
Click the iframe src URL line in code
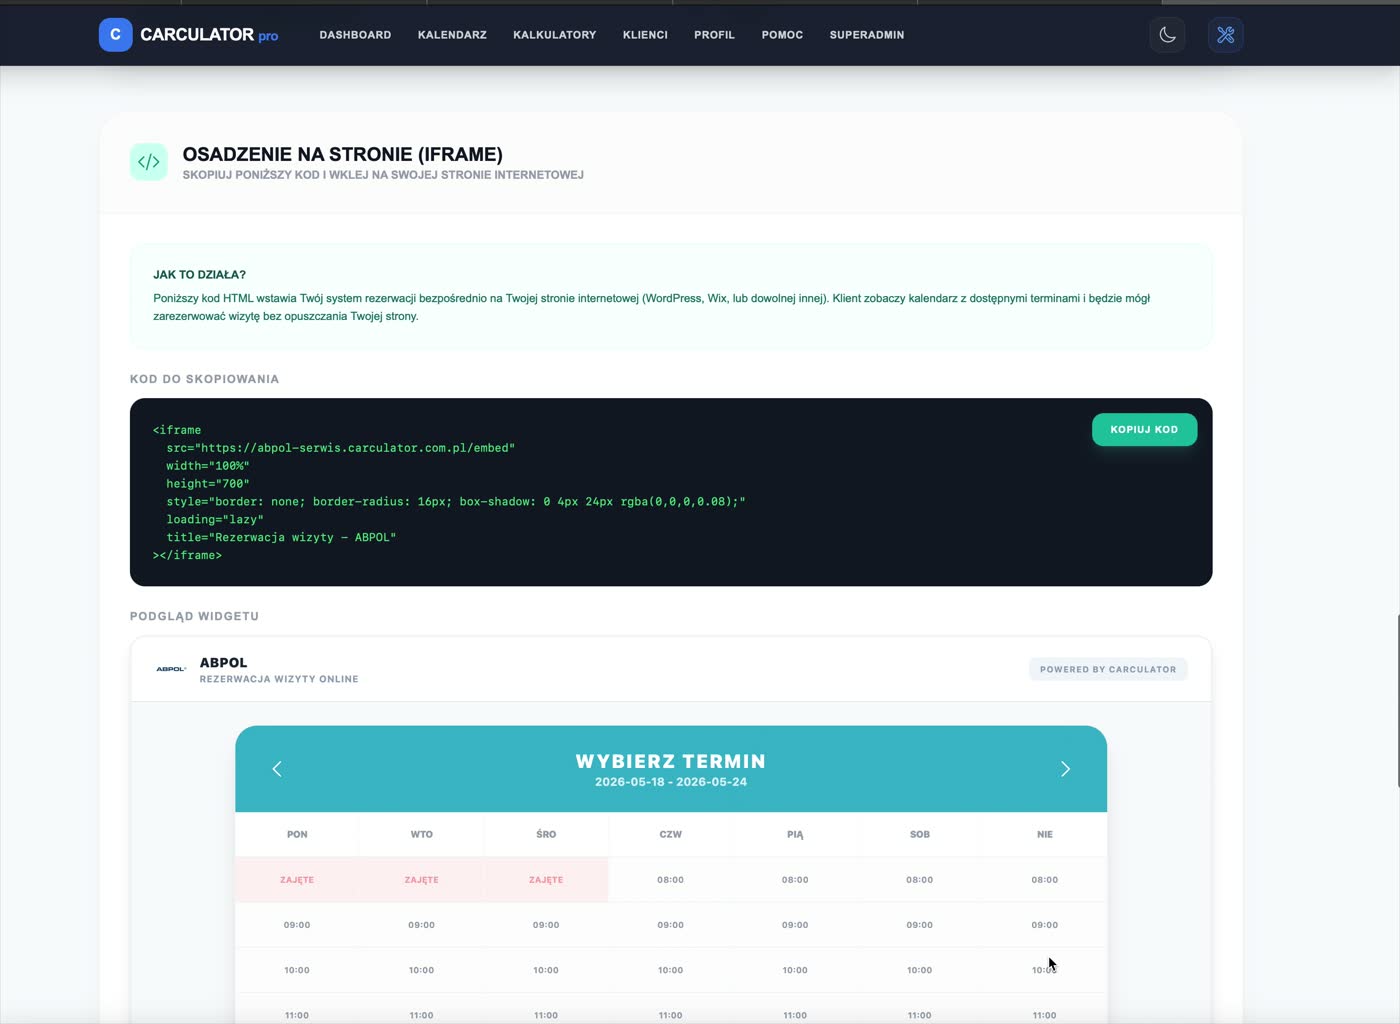tap(340, 448)
